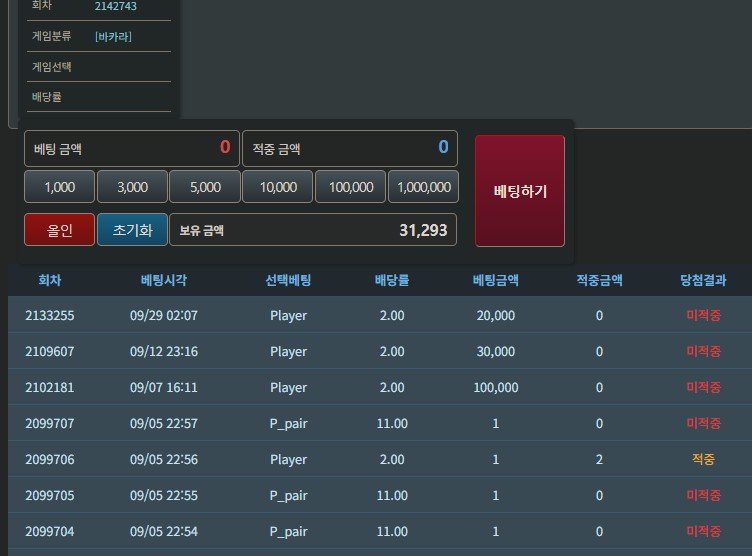Click P_pair selection in round 2099707
Screen dimensions: 752x556
point(288,424)
